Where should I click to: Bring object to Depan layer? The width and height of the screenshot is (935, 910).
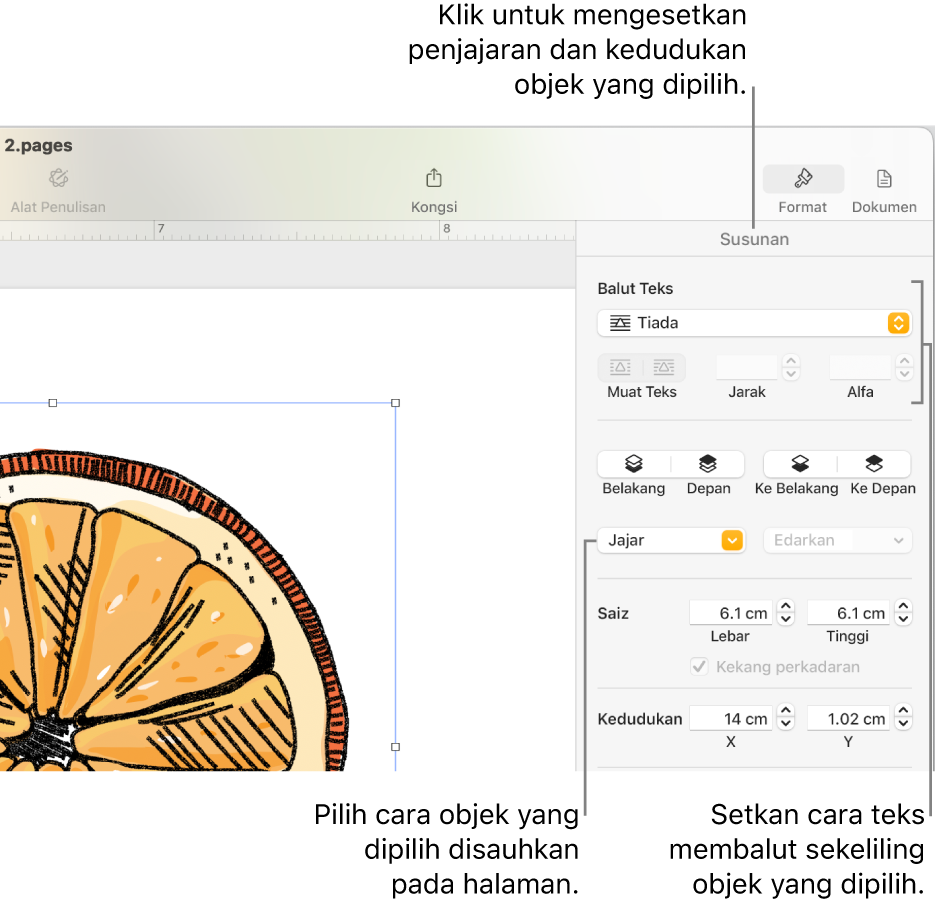tap(708, 463)
